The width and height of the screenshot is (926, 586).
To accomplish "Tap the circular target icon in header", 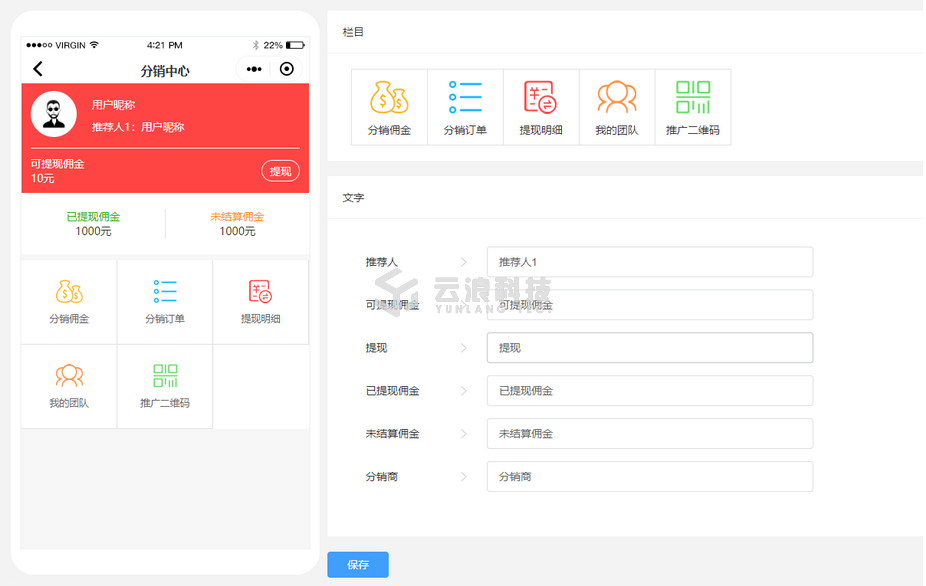I will point(287,69).
